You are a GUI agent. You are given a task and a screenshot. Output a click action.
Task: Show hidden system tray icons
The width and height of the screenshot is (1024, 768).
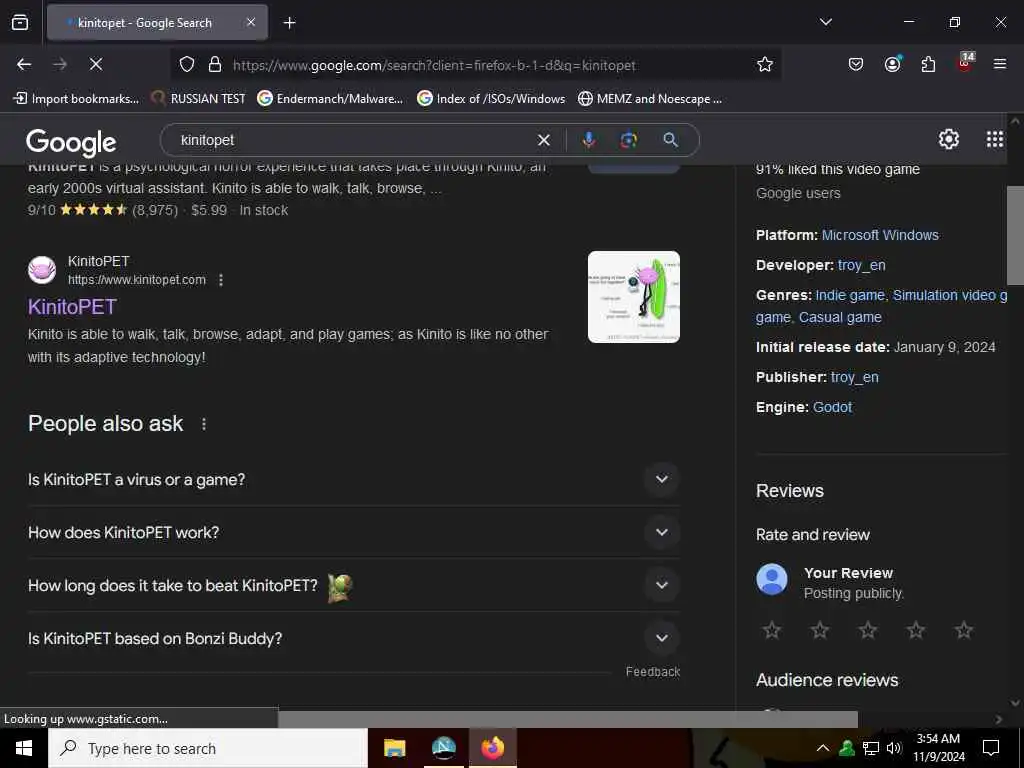[823, 748]
